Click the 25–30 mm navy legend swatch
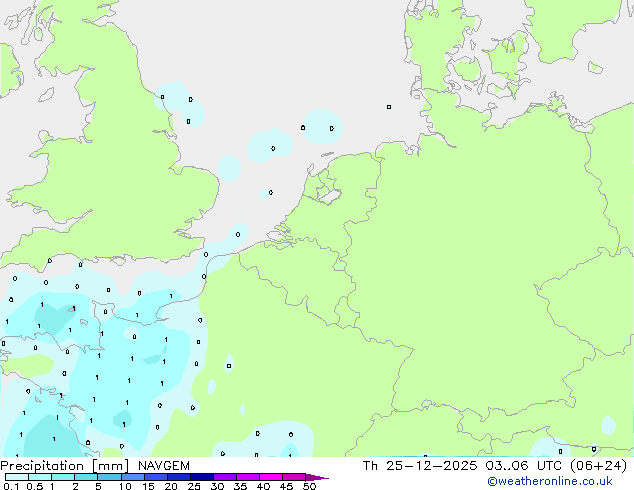The width and height of the screenshot is (634, 490). click(x=202, y=477)
